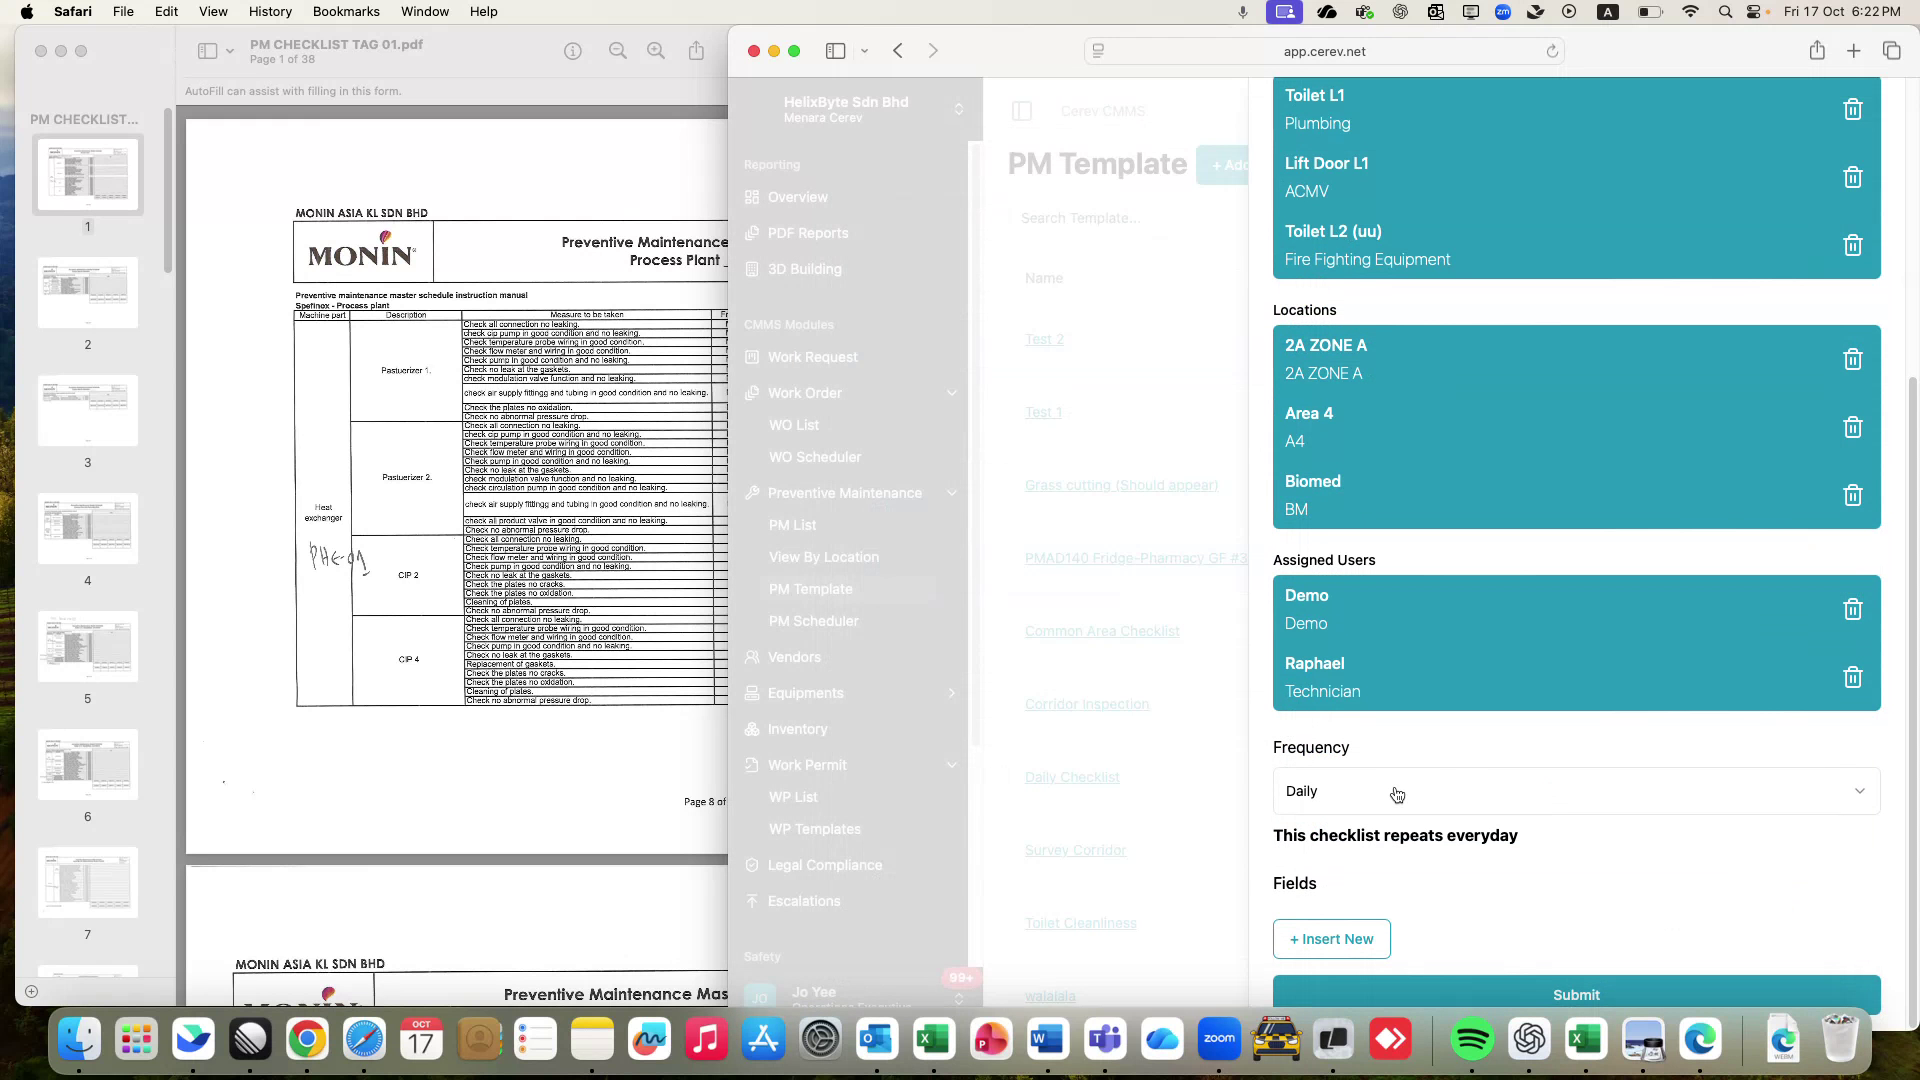Image resolution: width=1920 pixels, height=1080 pixels.
Task: Toggle Safari's sidebar visibility
Action: (836, 50)
